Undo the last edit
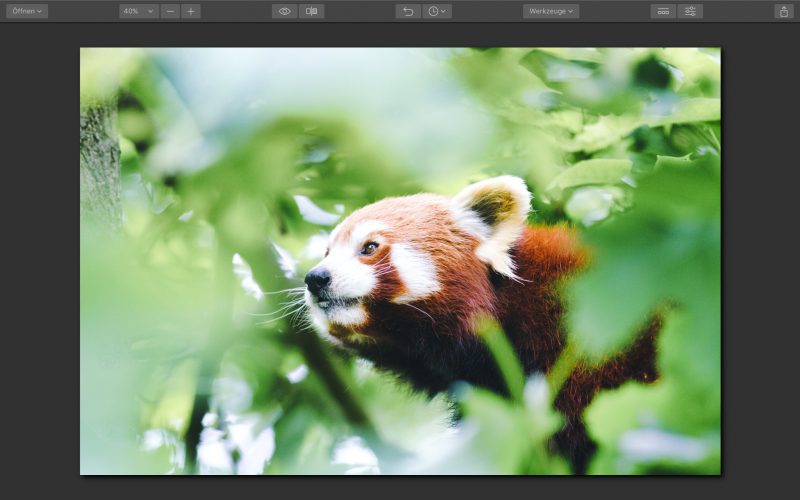The height and width of the screenshot is (500, 800). tap(408, 11)
